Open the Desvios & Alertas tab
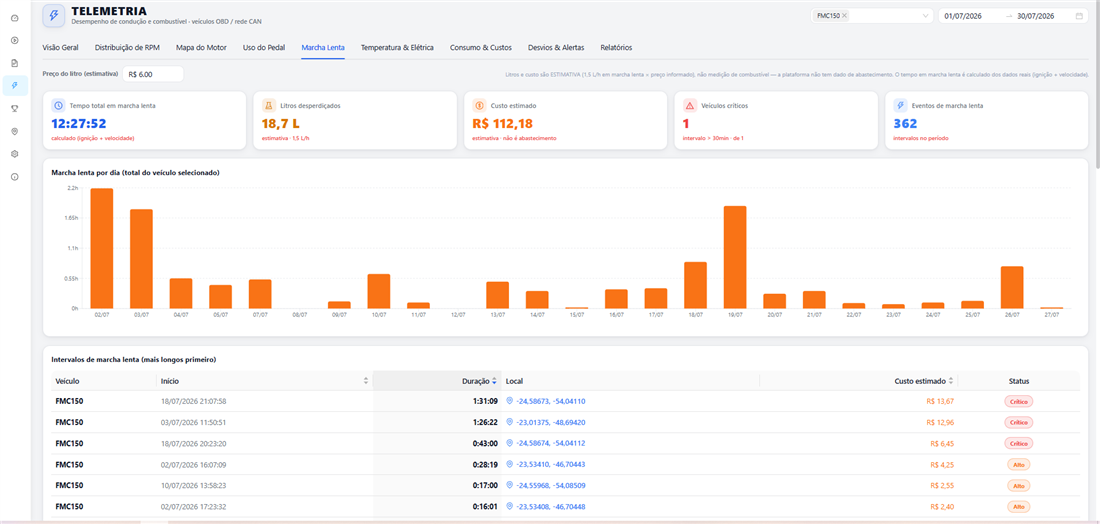The width and height of the screenshot is (1100, 524). pos(556,48)
